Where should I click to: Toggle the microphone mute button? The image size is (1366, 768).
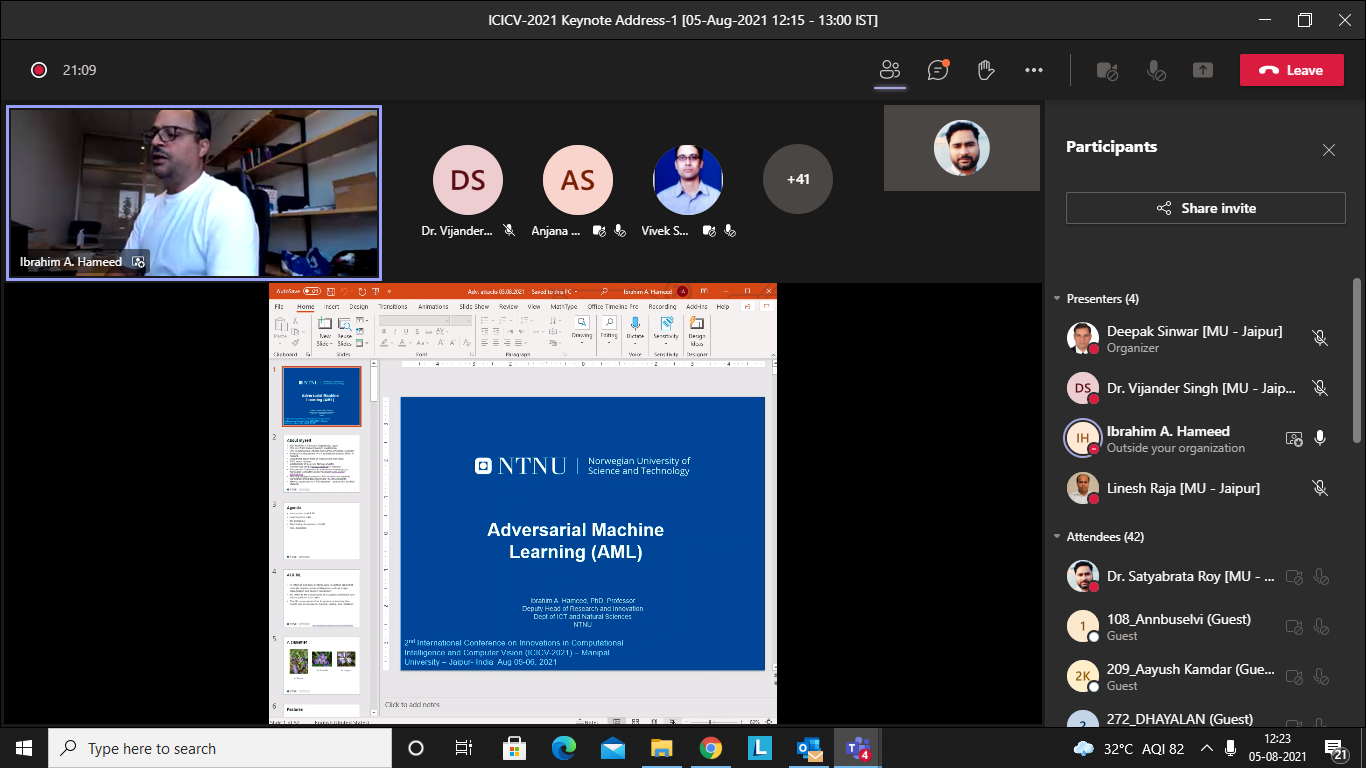(1155, 71)
